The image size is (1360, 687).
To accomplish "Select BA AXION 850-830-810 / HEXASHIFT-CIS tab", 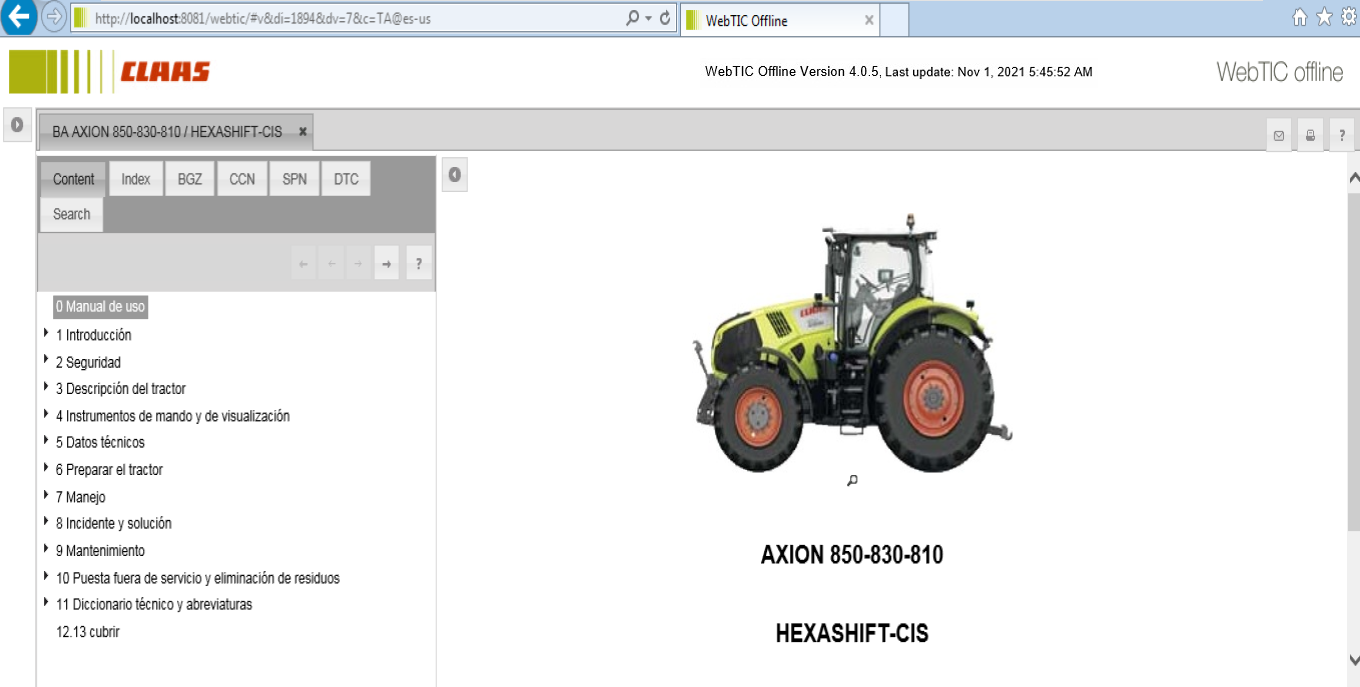I will (176, 131).
